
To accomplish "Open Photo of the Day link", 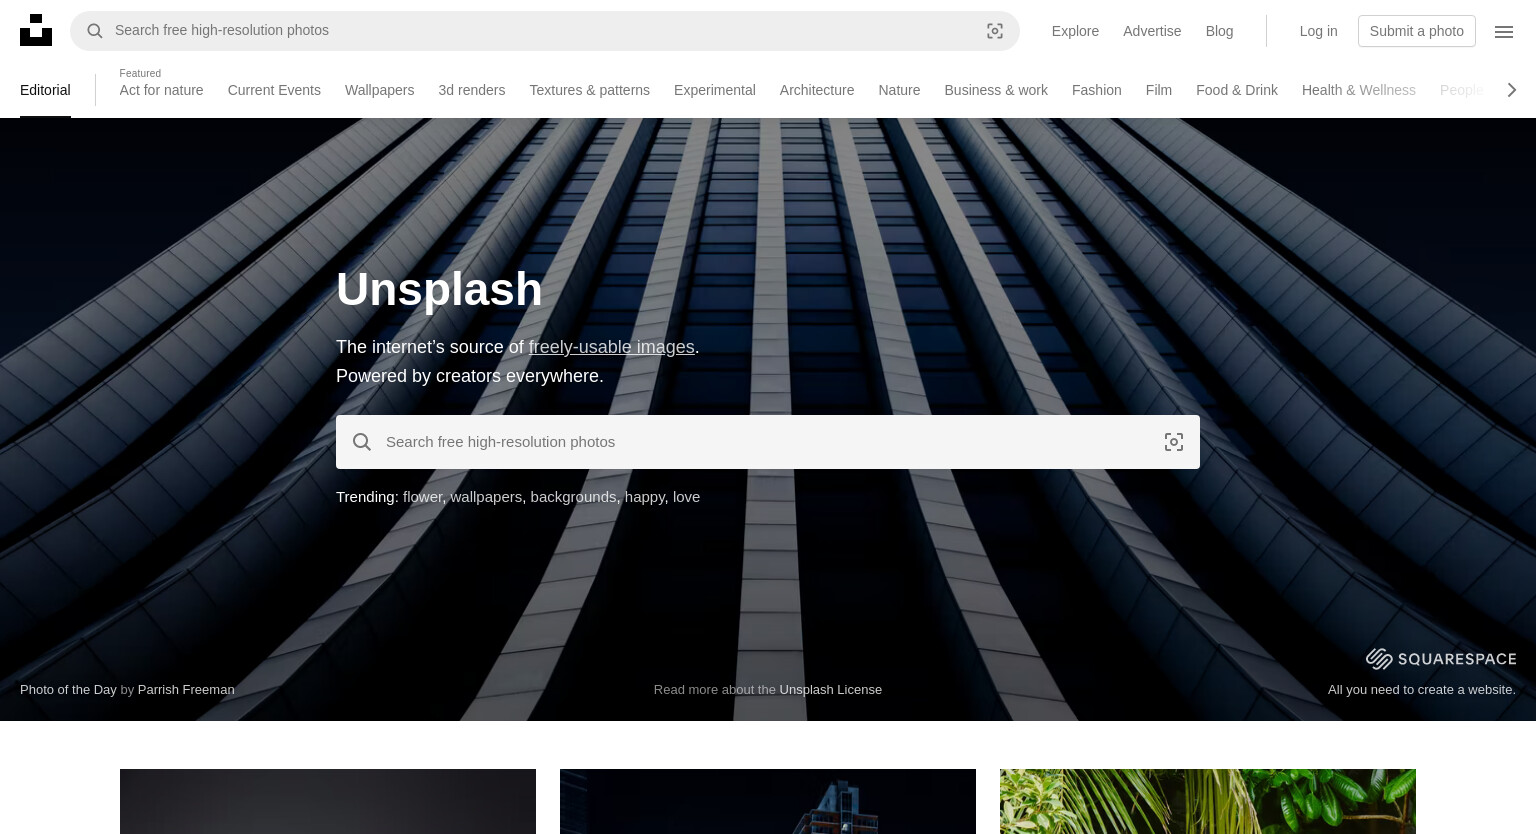I will (68, 689).
